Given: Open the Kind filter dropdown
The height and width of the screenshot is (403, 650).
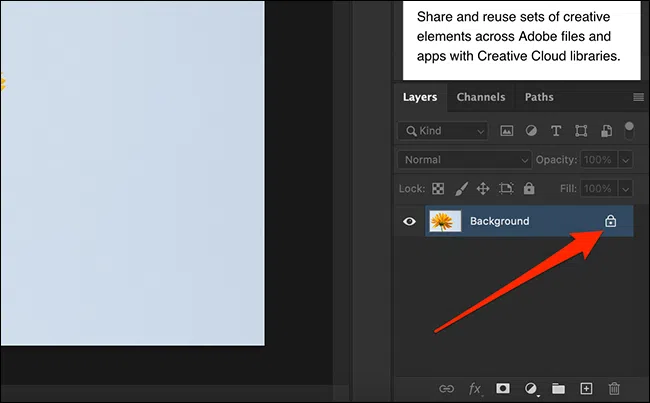Looking at the screenshot, I should coord(442,131).
